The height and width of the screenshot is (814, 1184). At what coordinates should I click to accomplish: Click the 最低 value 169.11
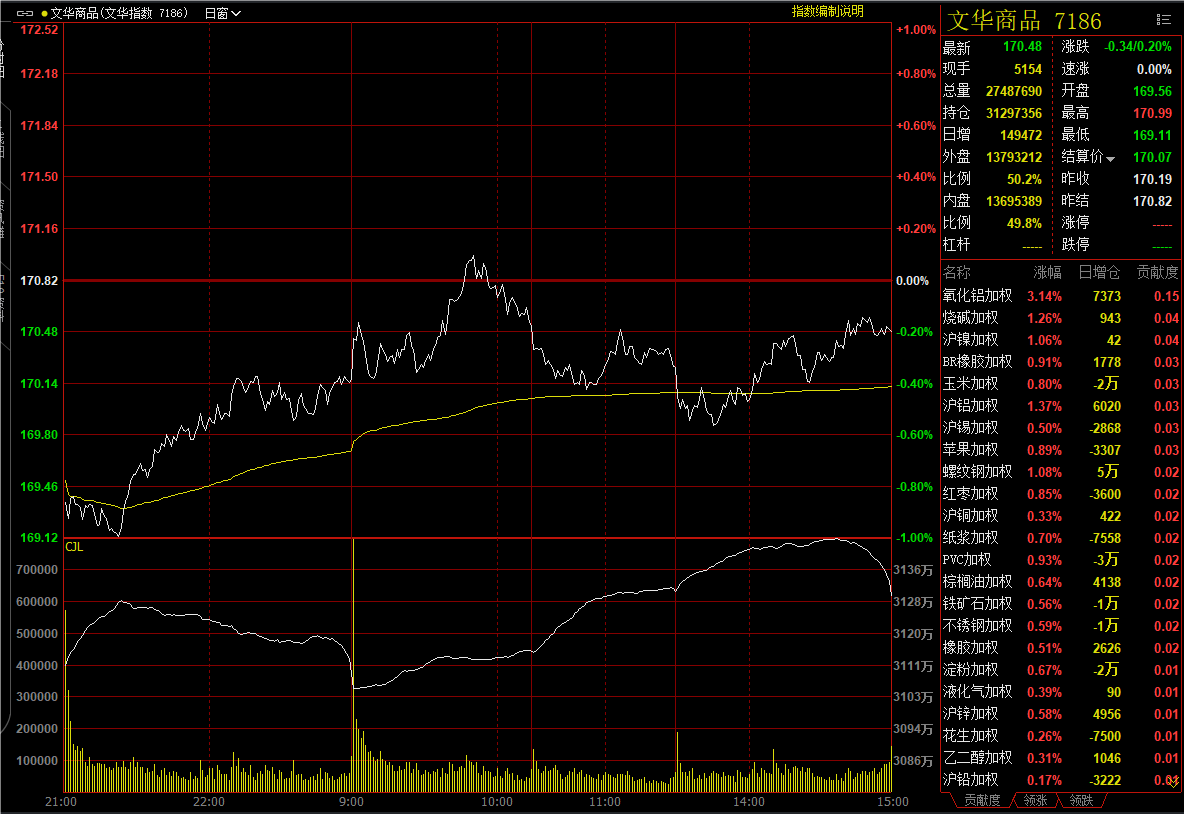coord(1152,135)
